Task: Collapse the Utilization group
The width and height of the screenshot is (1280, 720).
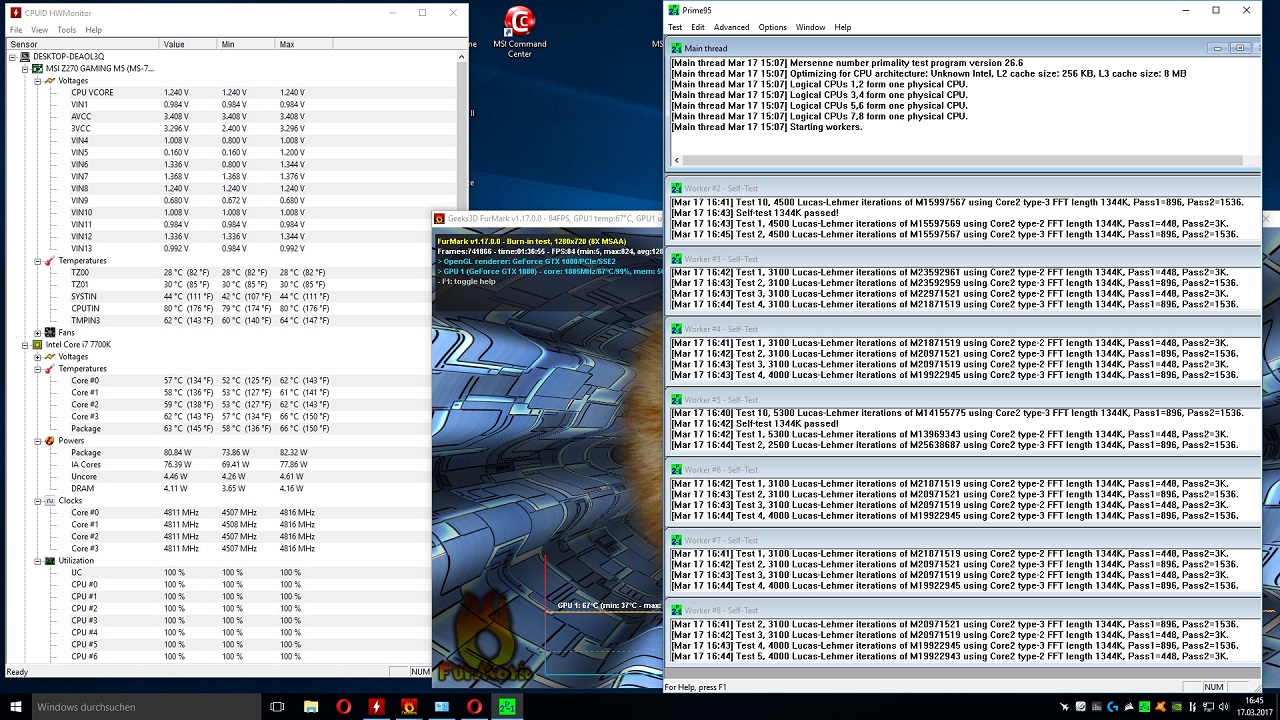Action: point(38,560)
